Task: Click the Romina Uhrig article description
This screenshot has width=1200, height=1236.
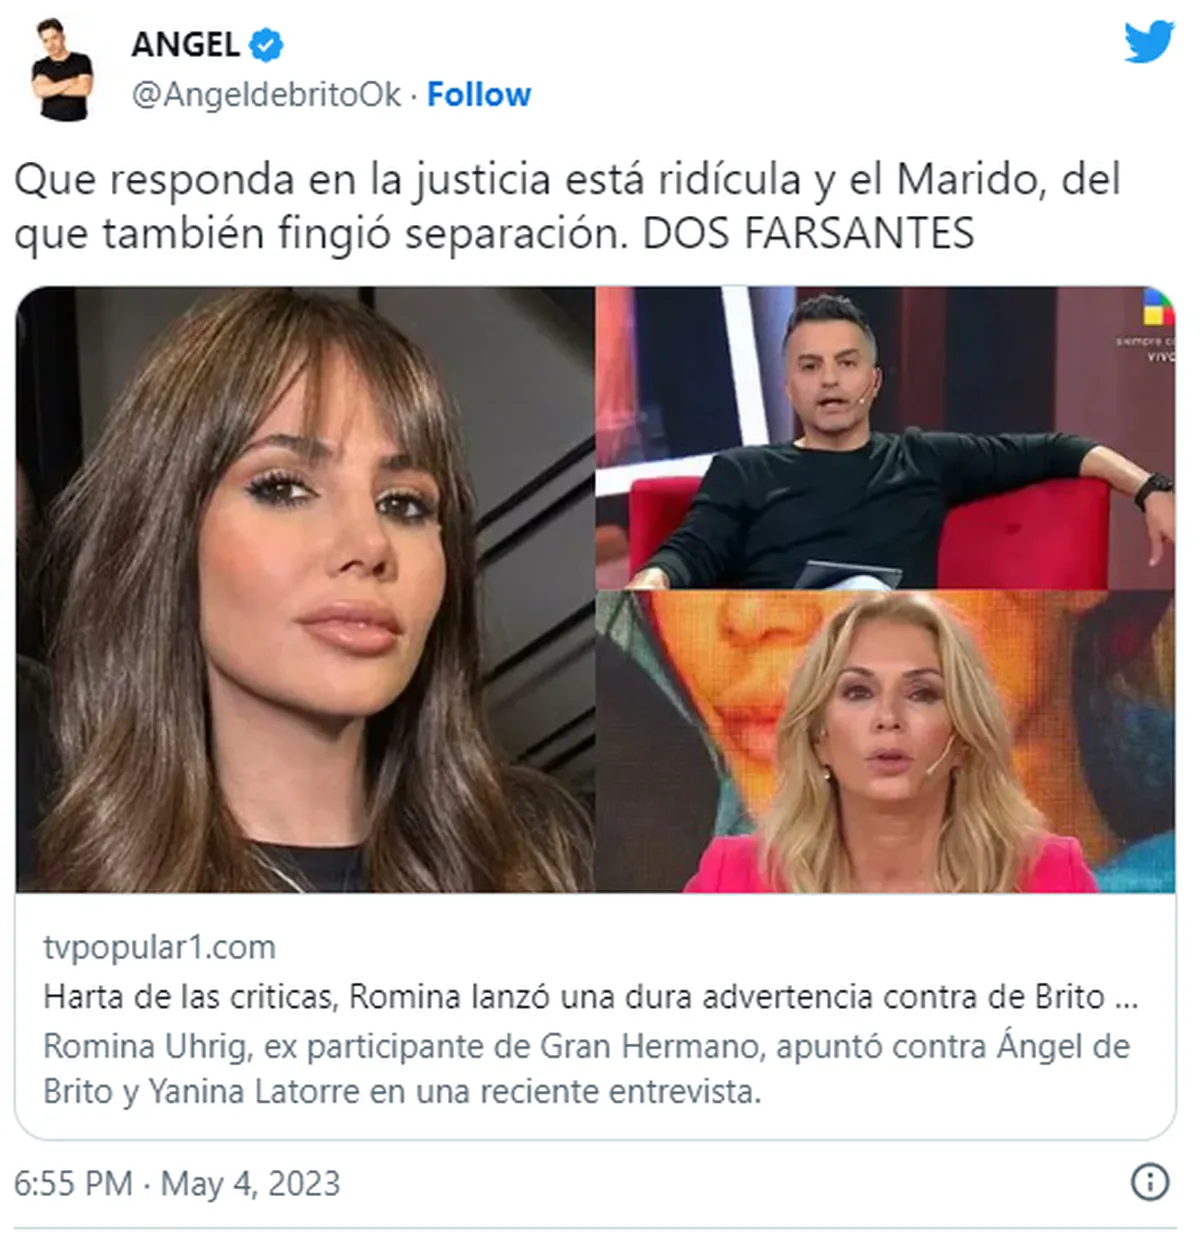Action: click(x=586, y=1068)
